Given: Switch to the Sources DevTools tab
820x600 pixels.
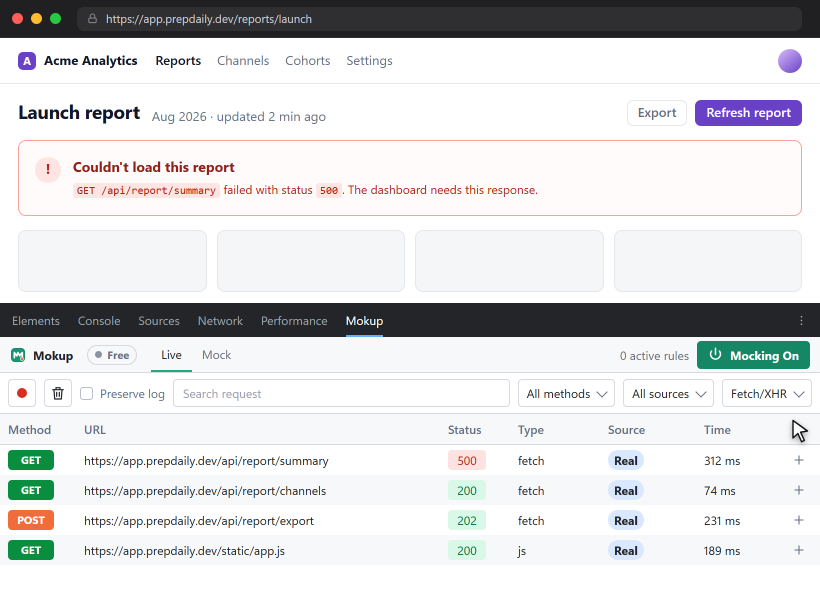Looking at the screenshot, I should click(158, 321).
